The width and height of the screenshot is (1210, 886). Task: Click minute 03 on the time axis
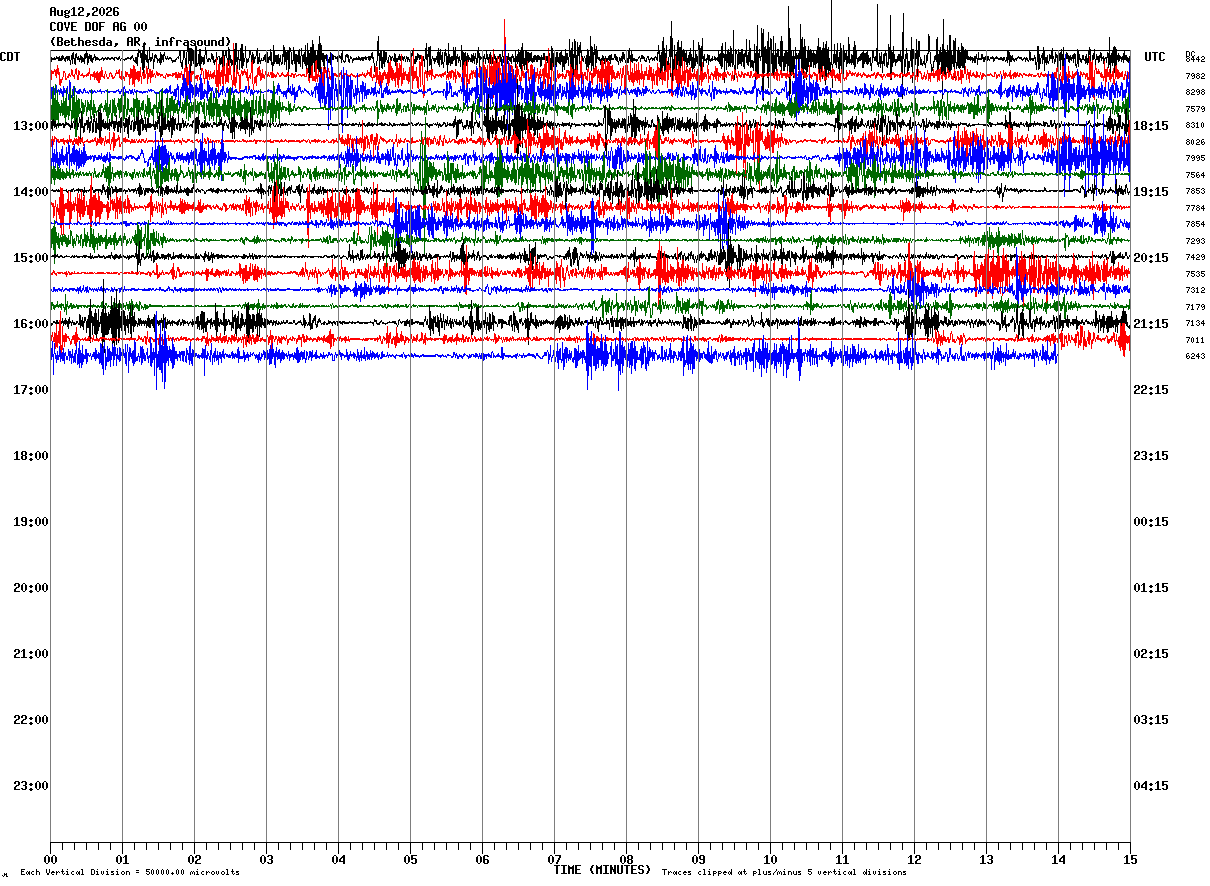pos(266,860)
